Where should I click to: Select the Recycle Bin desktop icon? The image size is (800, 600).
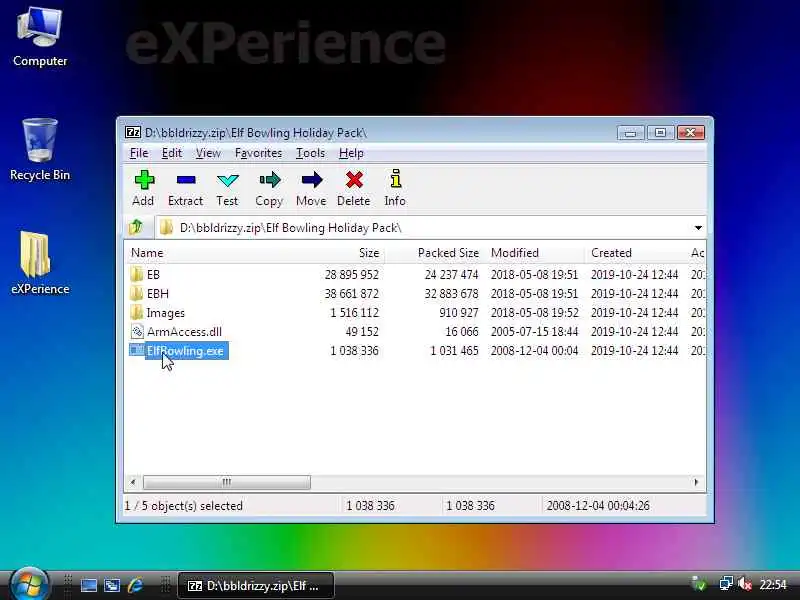click(x=40, y=150)
